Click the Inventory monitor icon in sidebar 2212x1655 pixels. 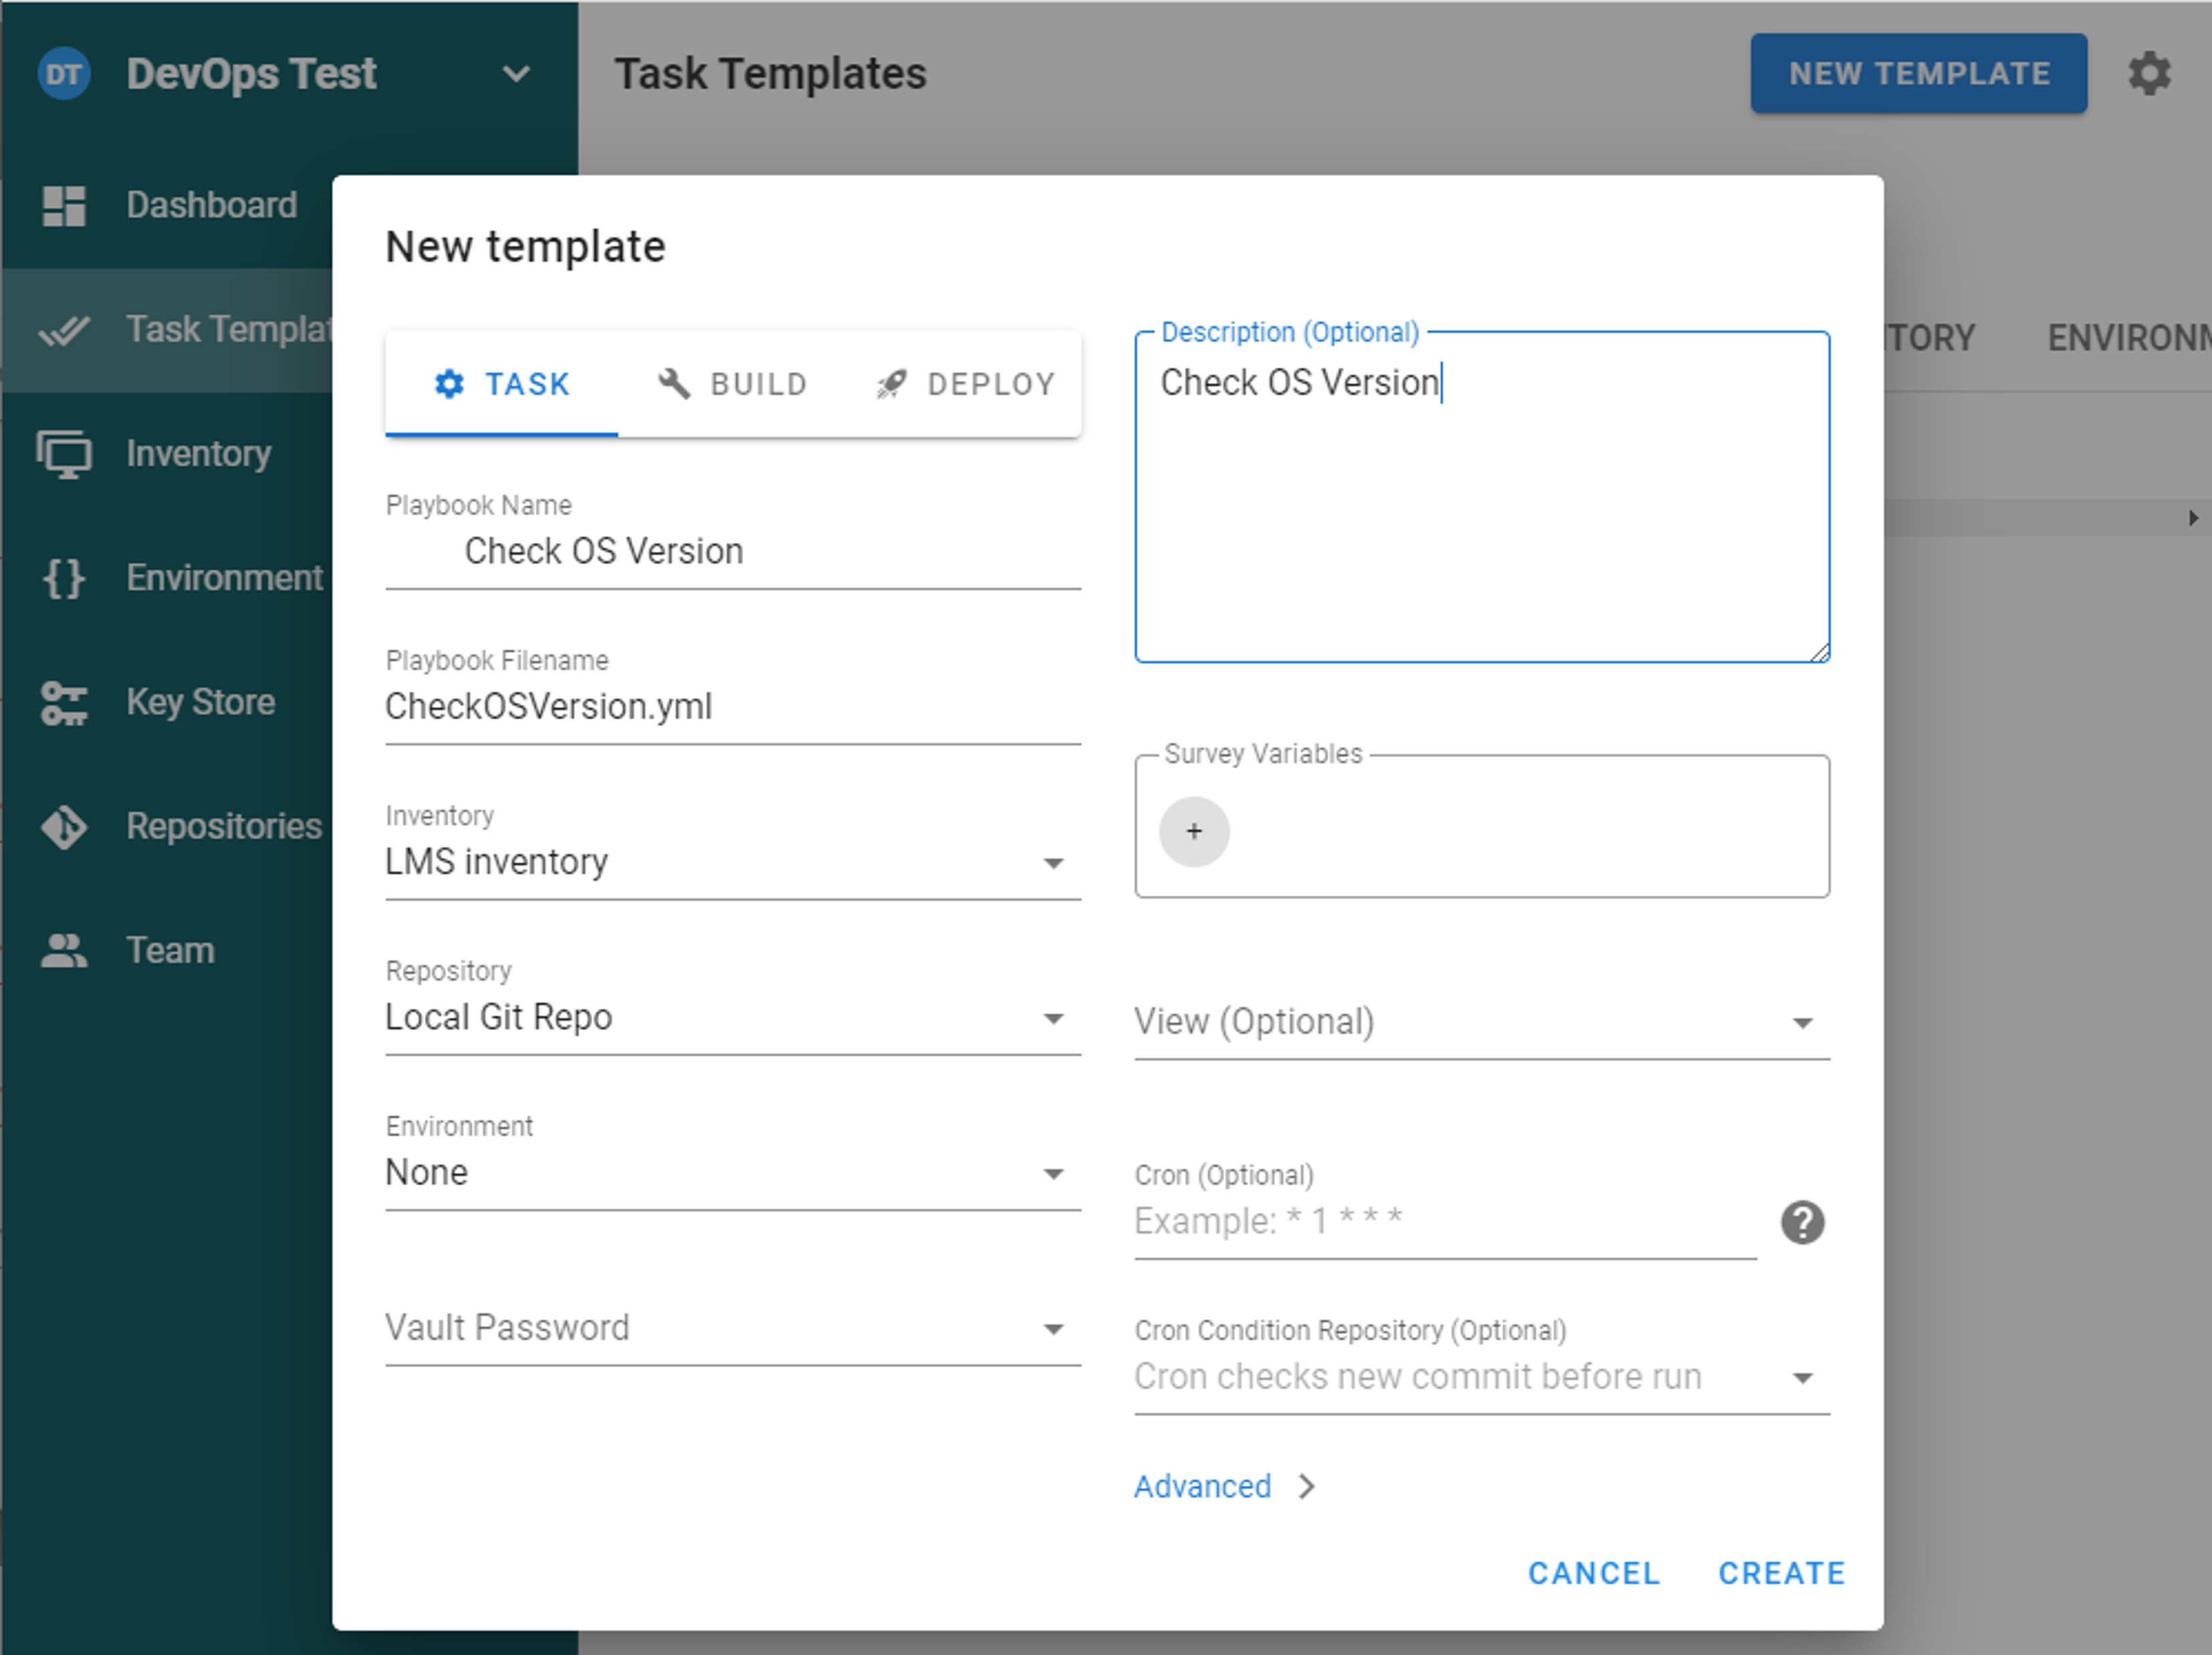(64, 454)
